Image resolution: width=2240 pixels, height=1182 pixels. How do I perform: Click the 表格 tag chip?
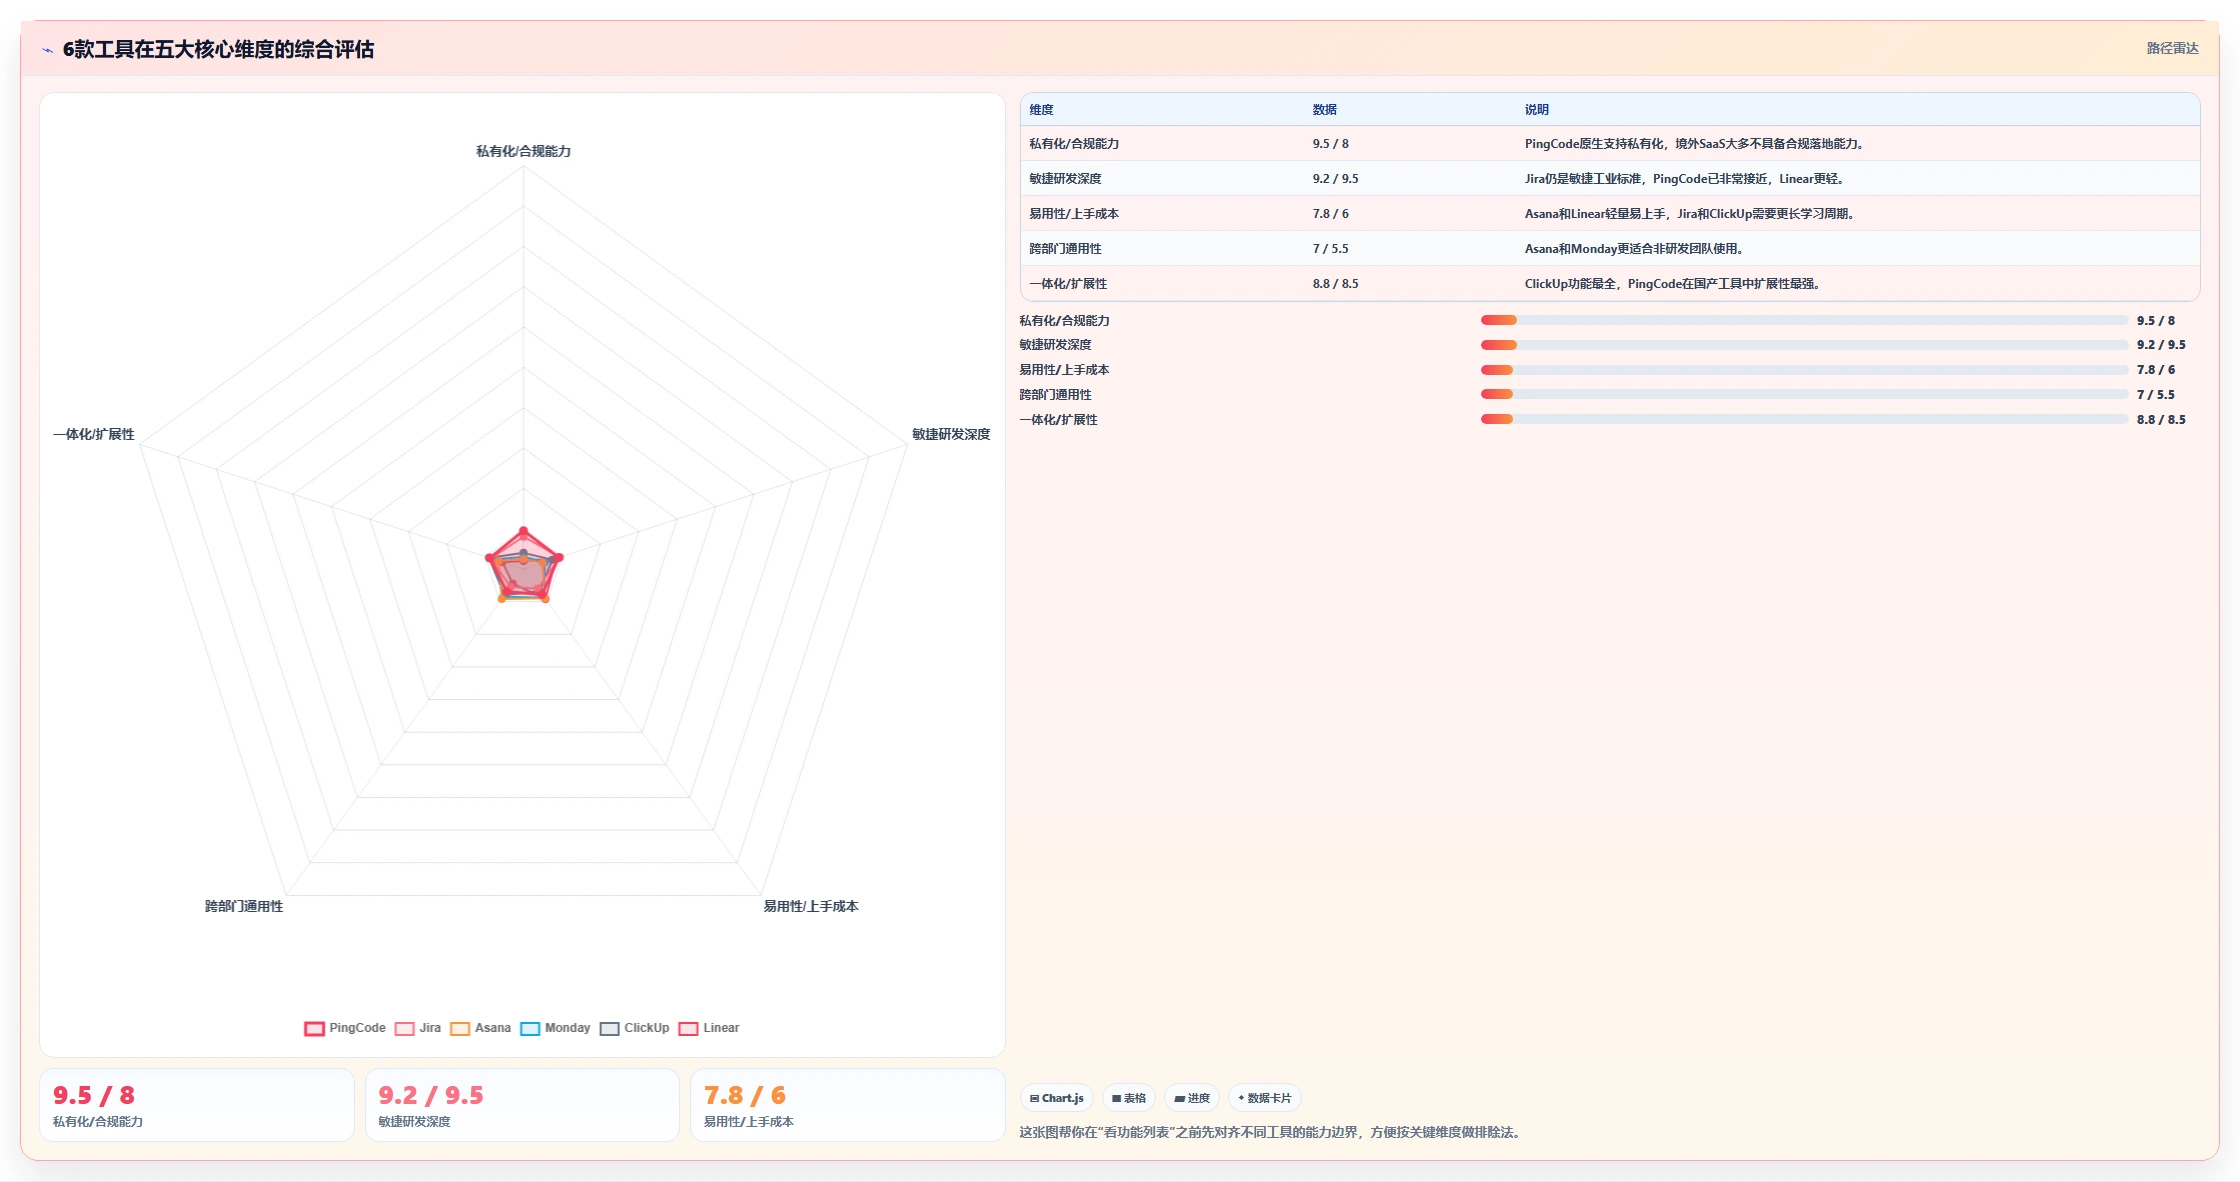(1129, 1098)
